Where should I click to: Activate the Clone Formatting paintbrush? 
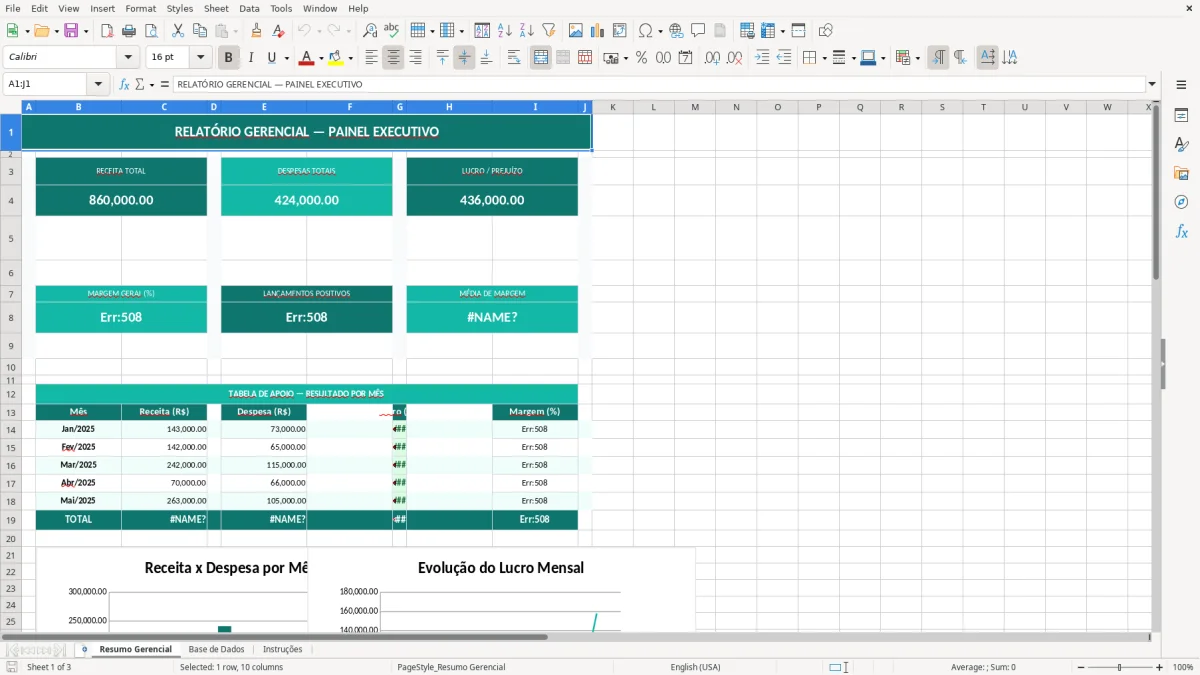click(257, 31)
